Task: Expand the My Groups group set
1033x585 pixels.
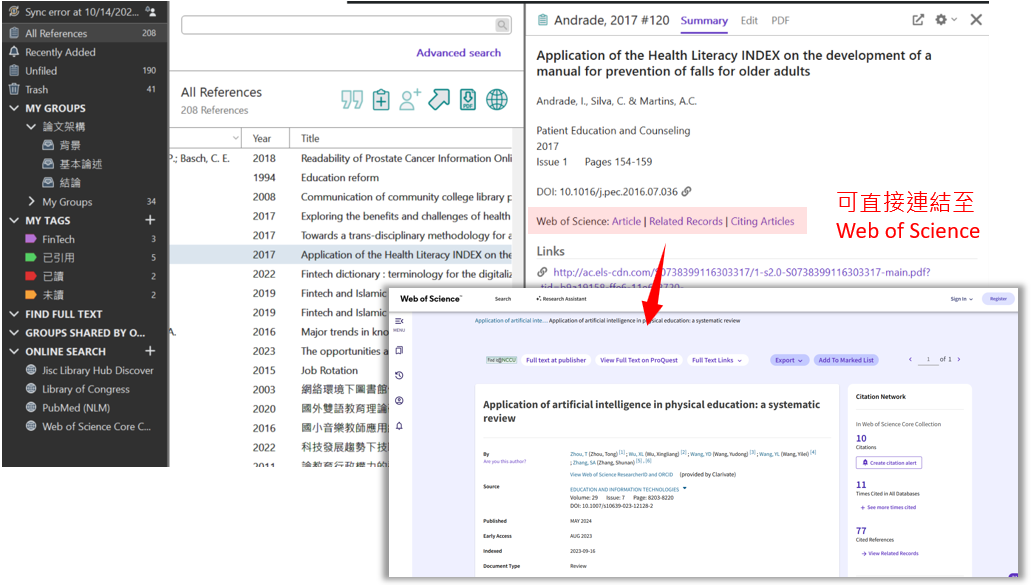Action: click(31, 202)
